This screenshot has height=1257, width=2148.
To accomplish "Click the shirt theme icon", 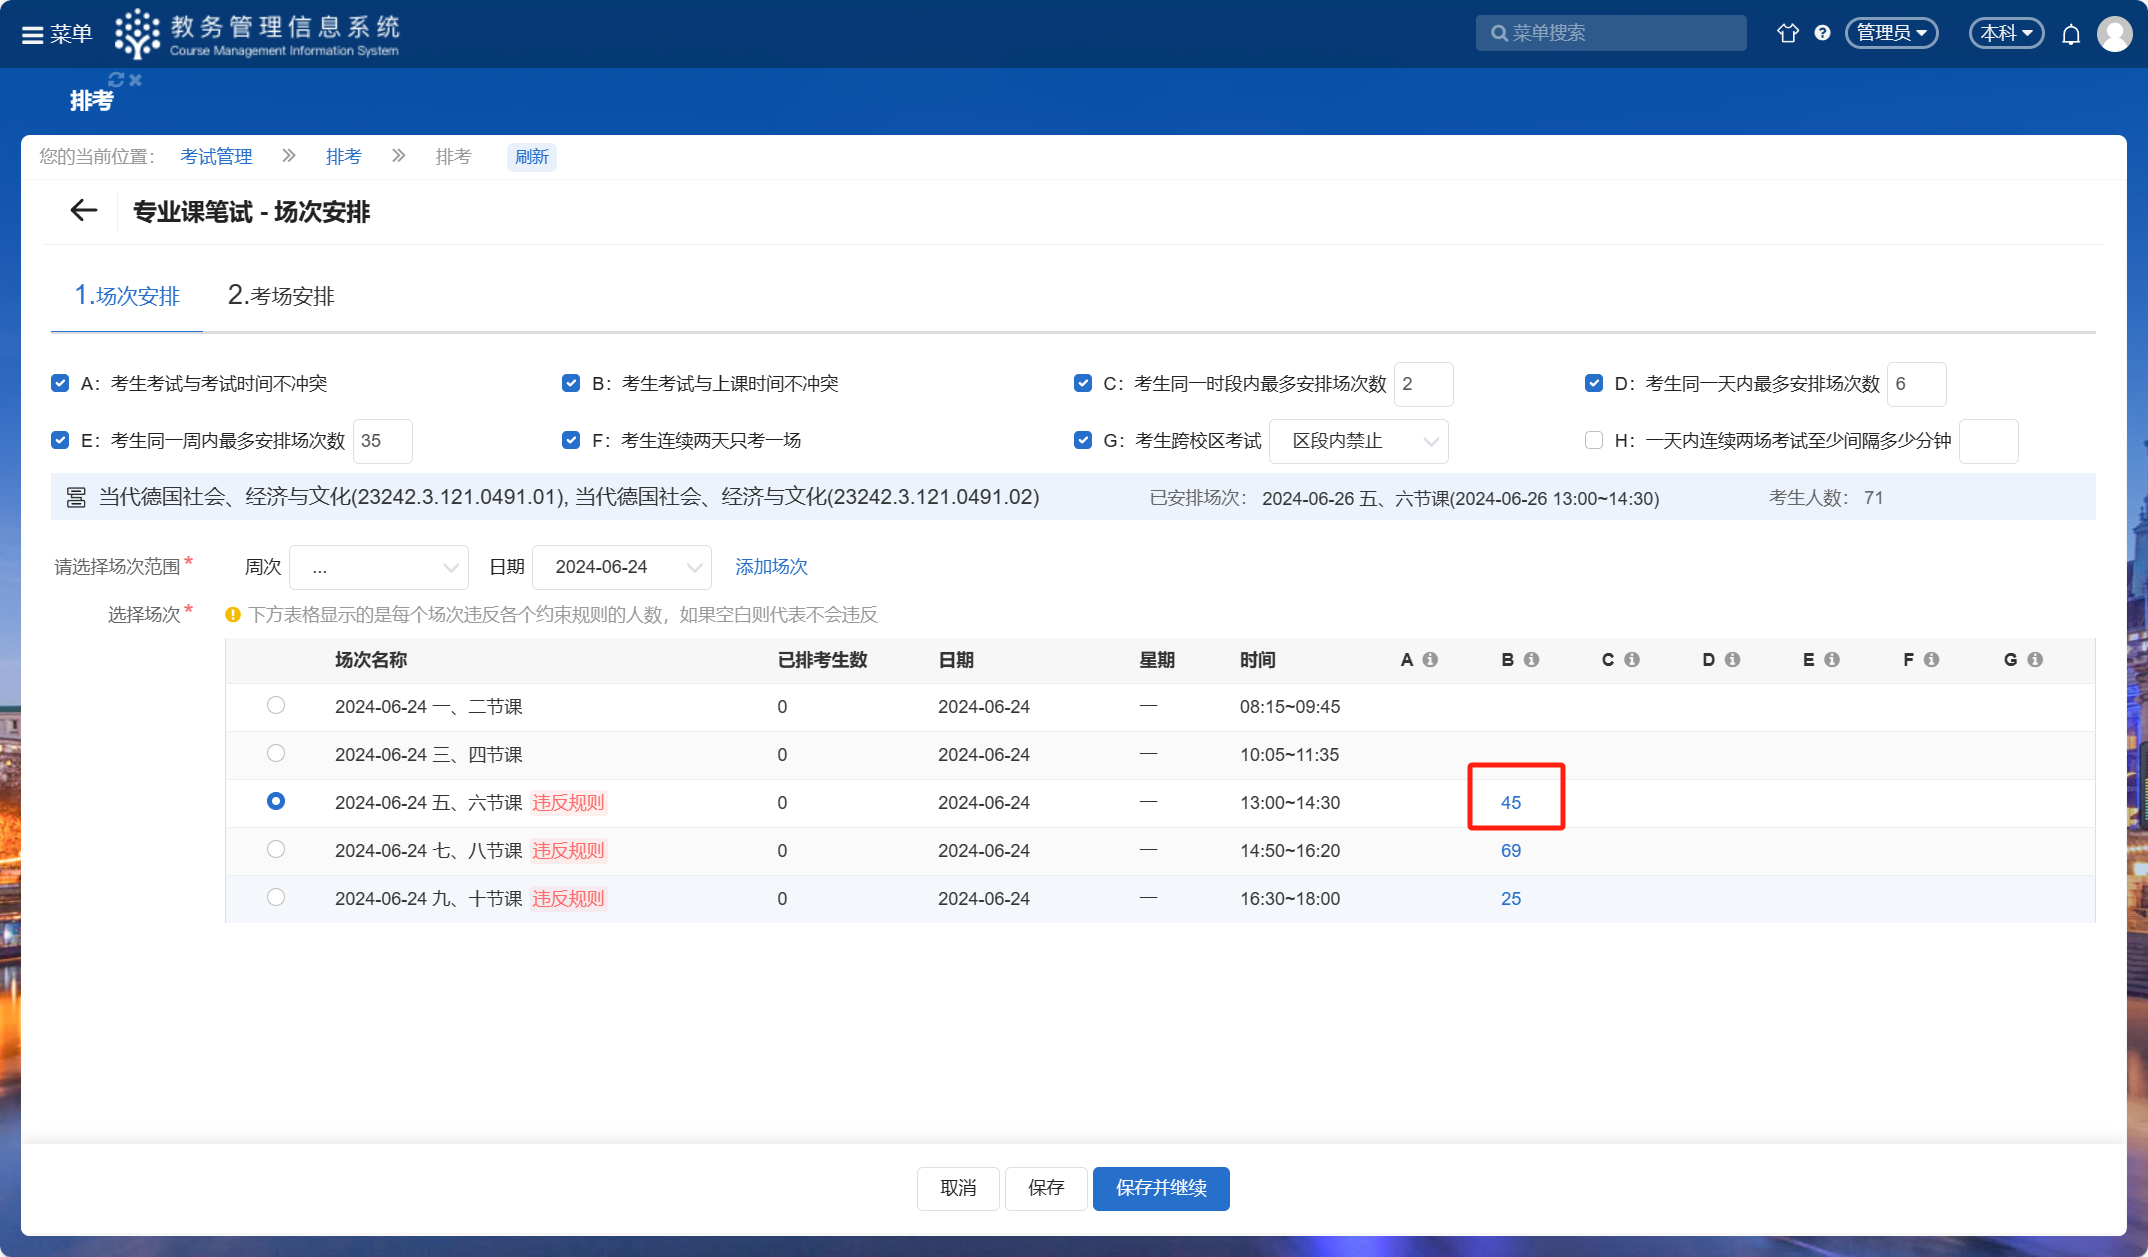I will (1787, 33).
